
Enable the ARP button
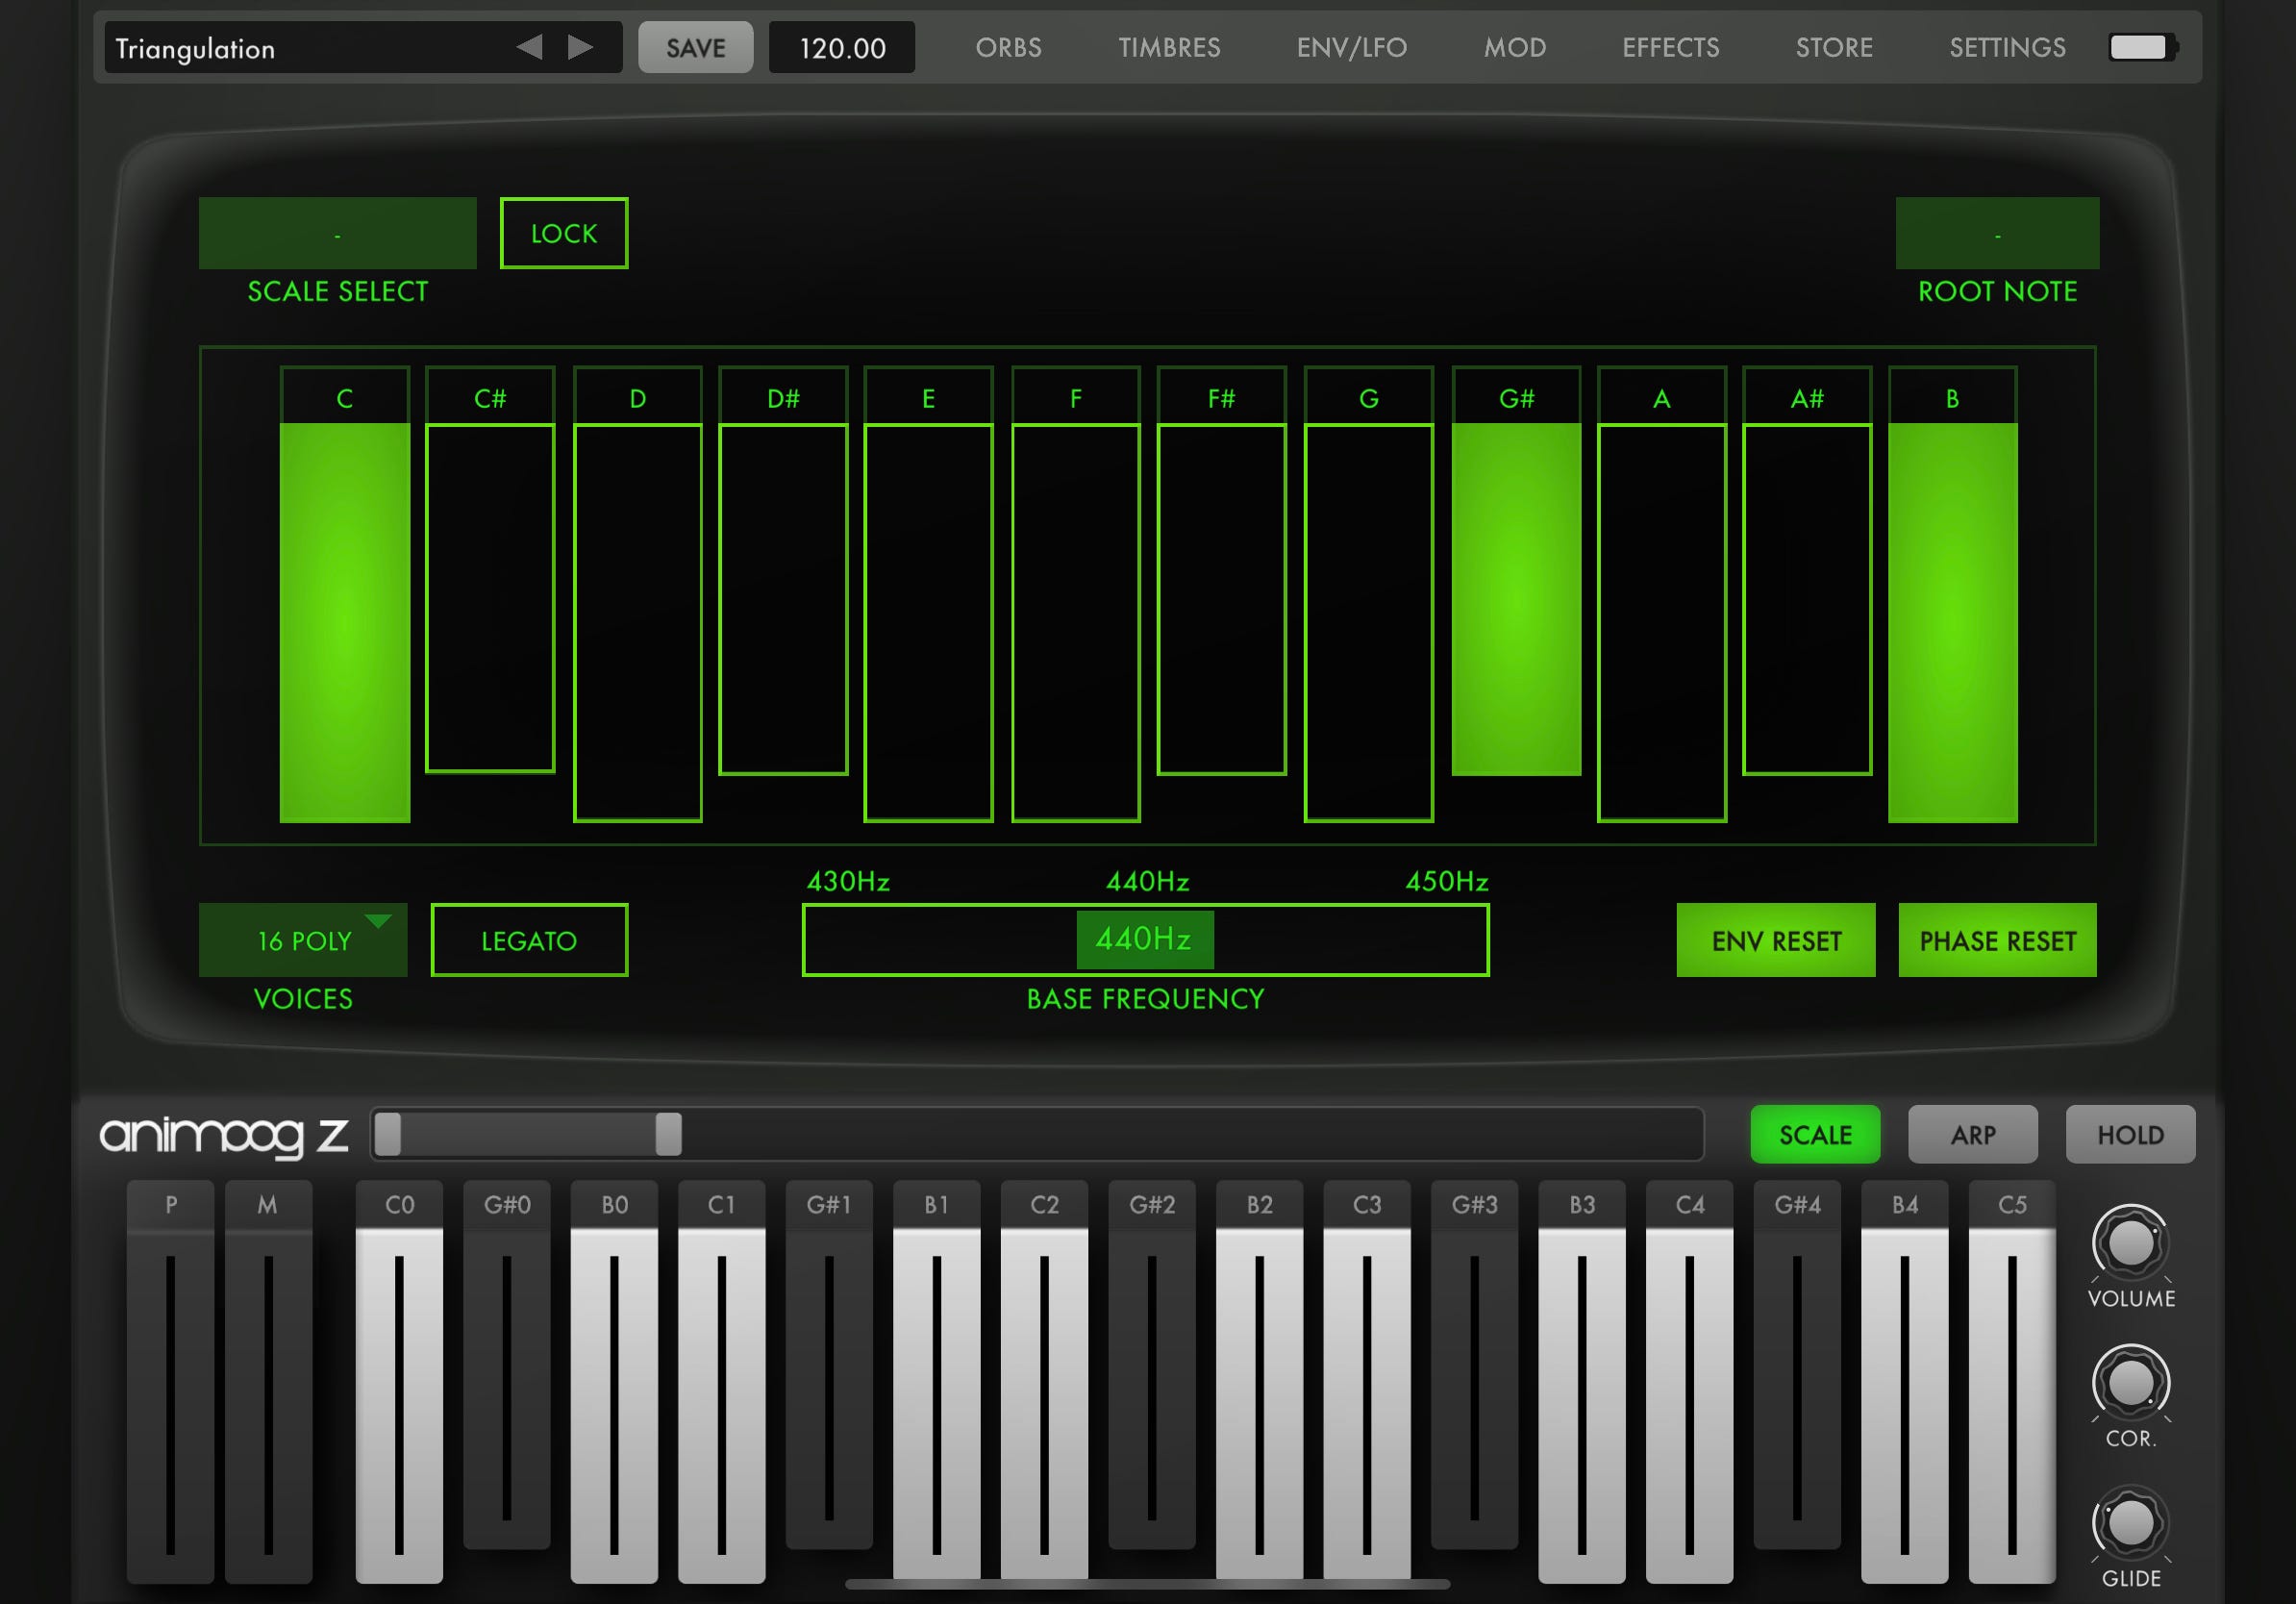tap(1972, 1134)
